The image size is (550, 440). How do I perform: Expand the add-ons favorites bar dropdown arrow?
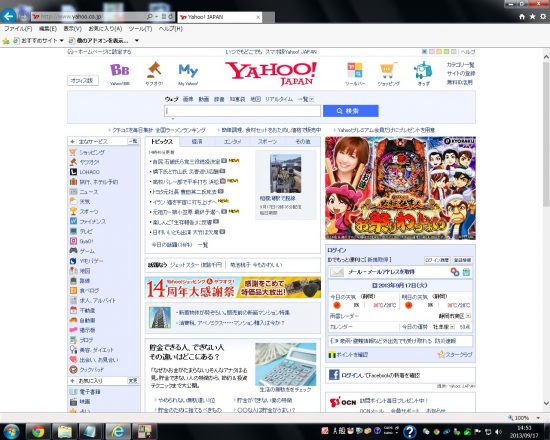137,41
